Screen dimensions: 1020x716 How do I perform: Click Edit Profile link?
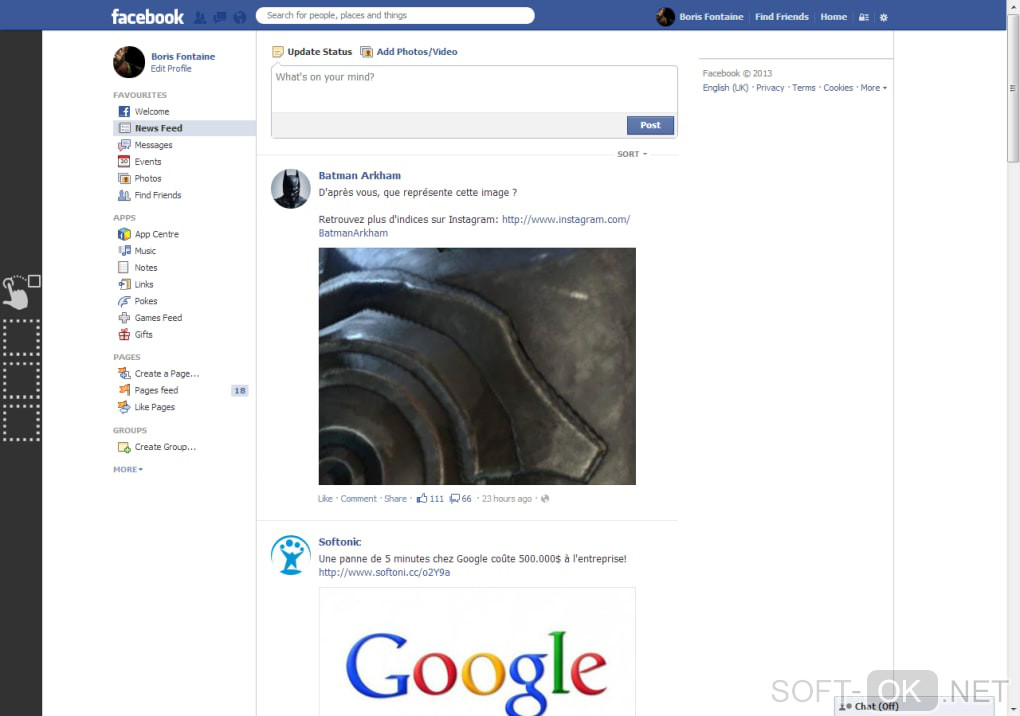[171, 68]
